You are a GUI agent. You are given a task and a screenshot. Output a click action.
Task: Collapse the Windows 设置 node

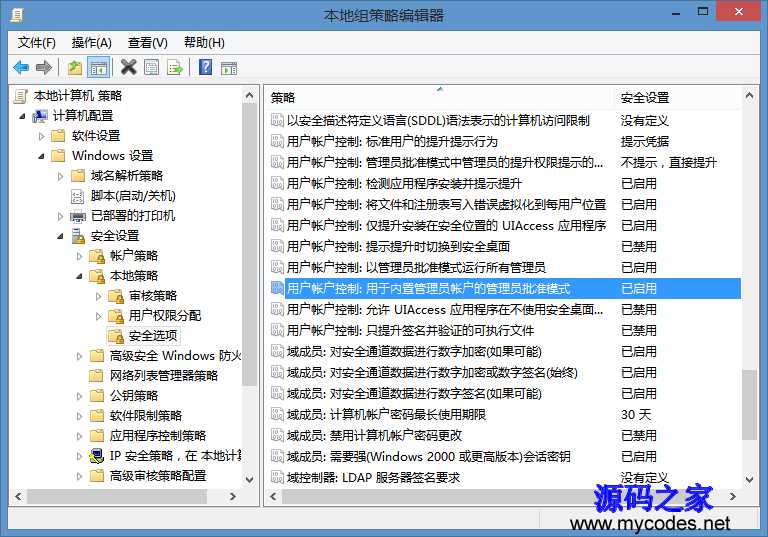click(41, 156)
